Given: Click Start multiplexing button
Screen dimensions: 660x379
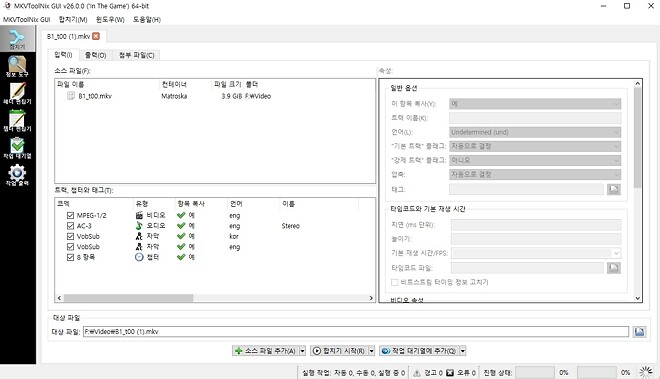Looking at the screenshot, I should (339, 351).
